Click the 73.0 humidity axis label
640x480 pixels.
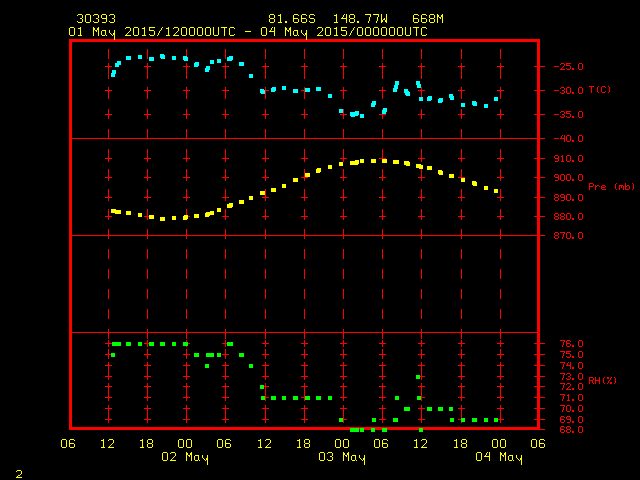[x=571, y=376]
